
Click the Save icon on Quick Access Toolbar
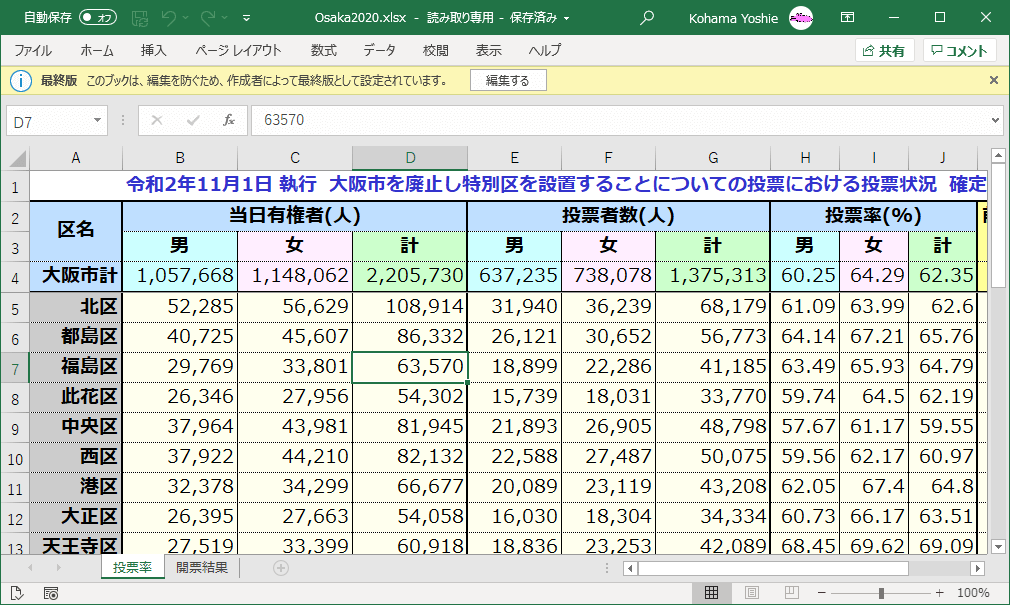(141, 17)
